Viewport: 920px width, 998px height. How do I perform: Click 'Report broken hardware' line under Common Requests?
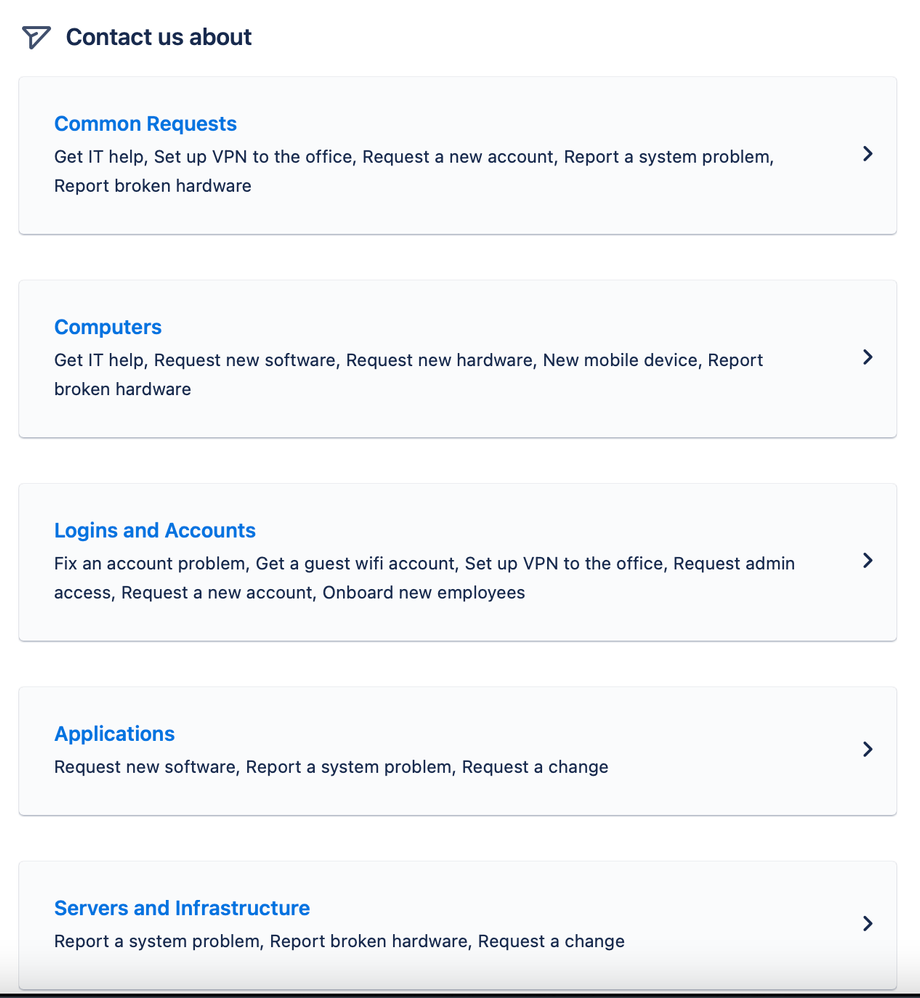[153, 186]
